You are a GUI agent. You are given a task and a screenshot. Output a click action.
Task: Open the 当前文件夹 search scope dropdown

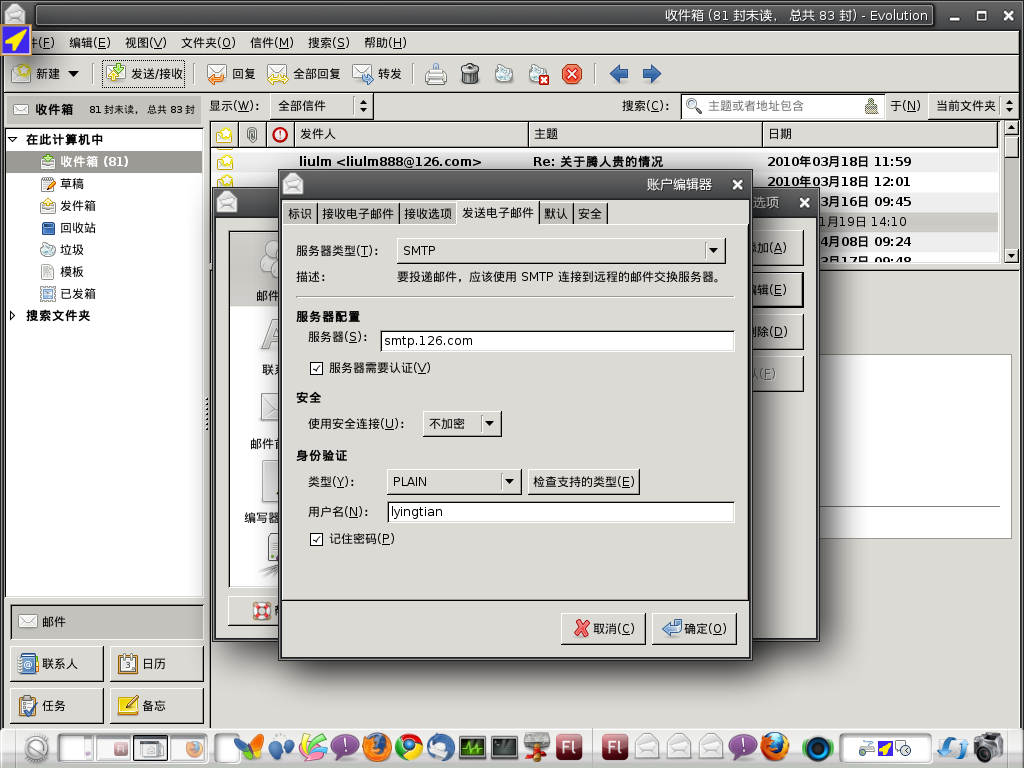click(972, 106)
